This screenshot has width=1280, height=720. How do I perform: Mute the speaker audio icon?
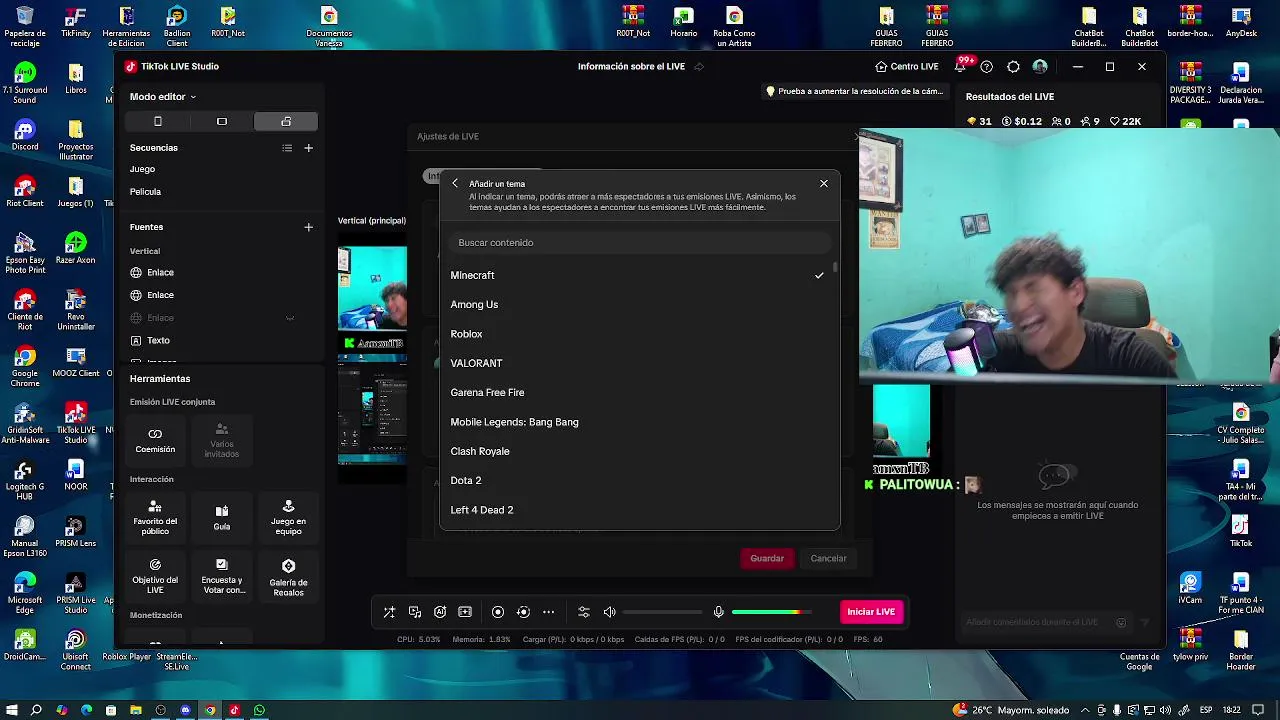click(x=610, y=612)
